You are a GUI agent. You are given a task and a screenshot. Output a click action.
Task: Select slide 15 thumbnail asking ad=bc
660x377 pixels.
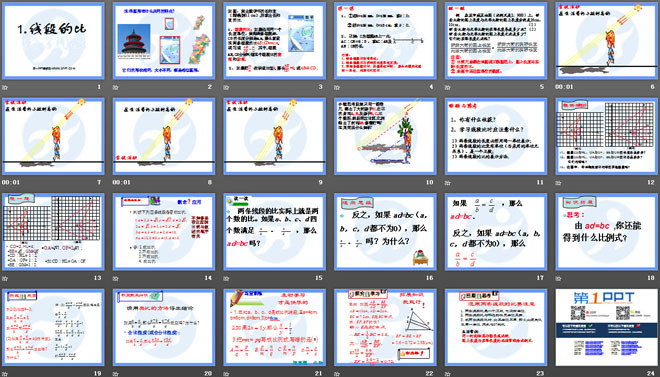(274, 232)
